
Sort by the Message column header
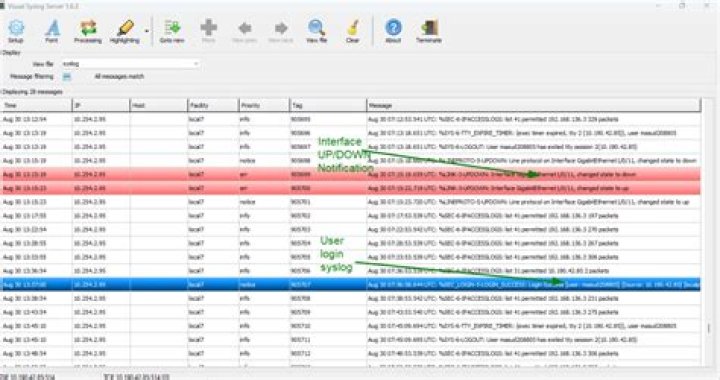(534, 106)
